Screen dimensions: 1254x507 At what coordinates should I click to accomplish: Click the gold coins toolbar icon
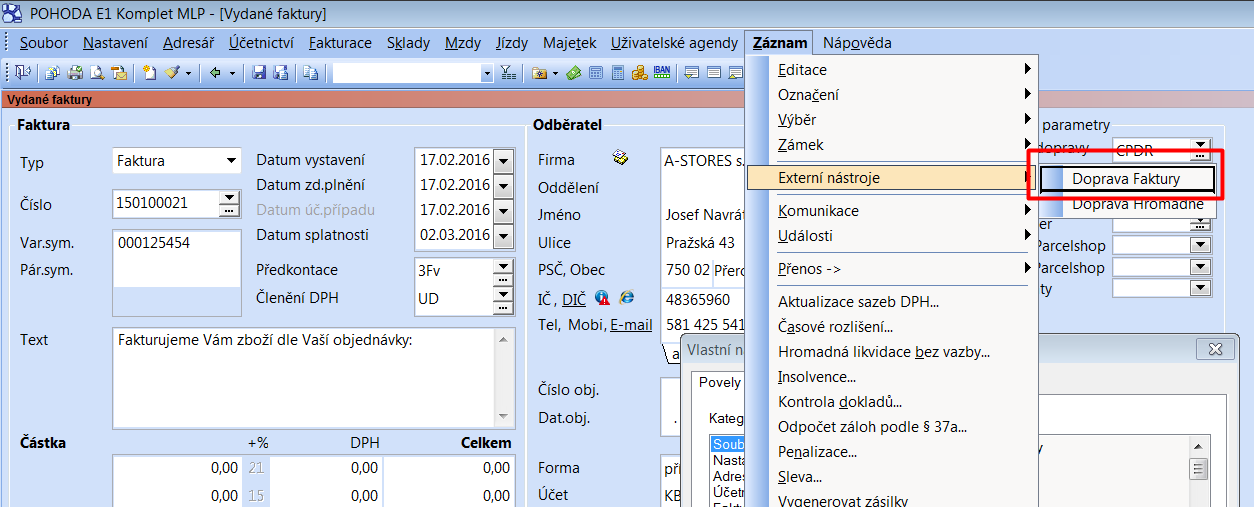[x=639, y=72]
